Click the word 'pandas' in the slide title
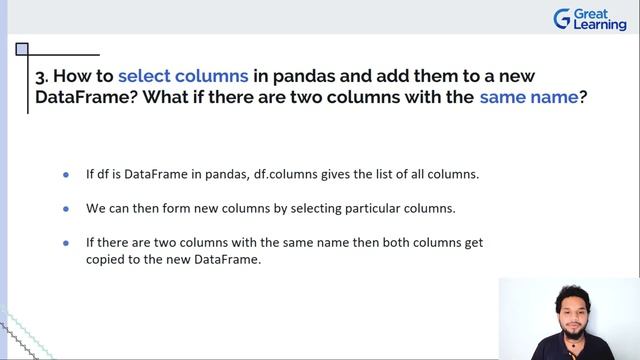The height and width of the screenshot is (360, 640). pos(303,76)
